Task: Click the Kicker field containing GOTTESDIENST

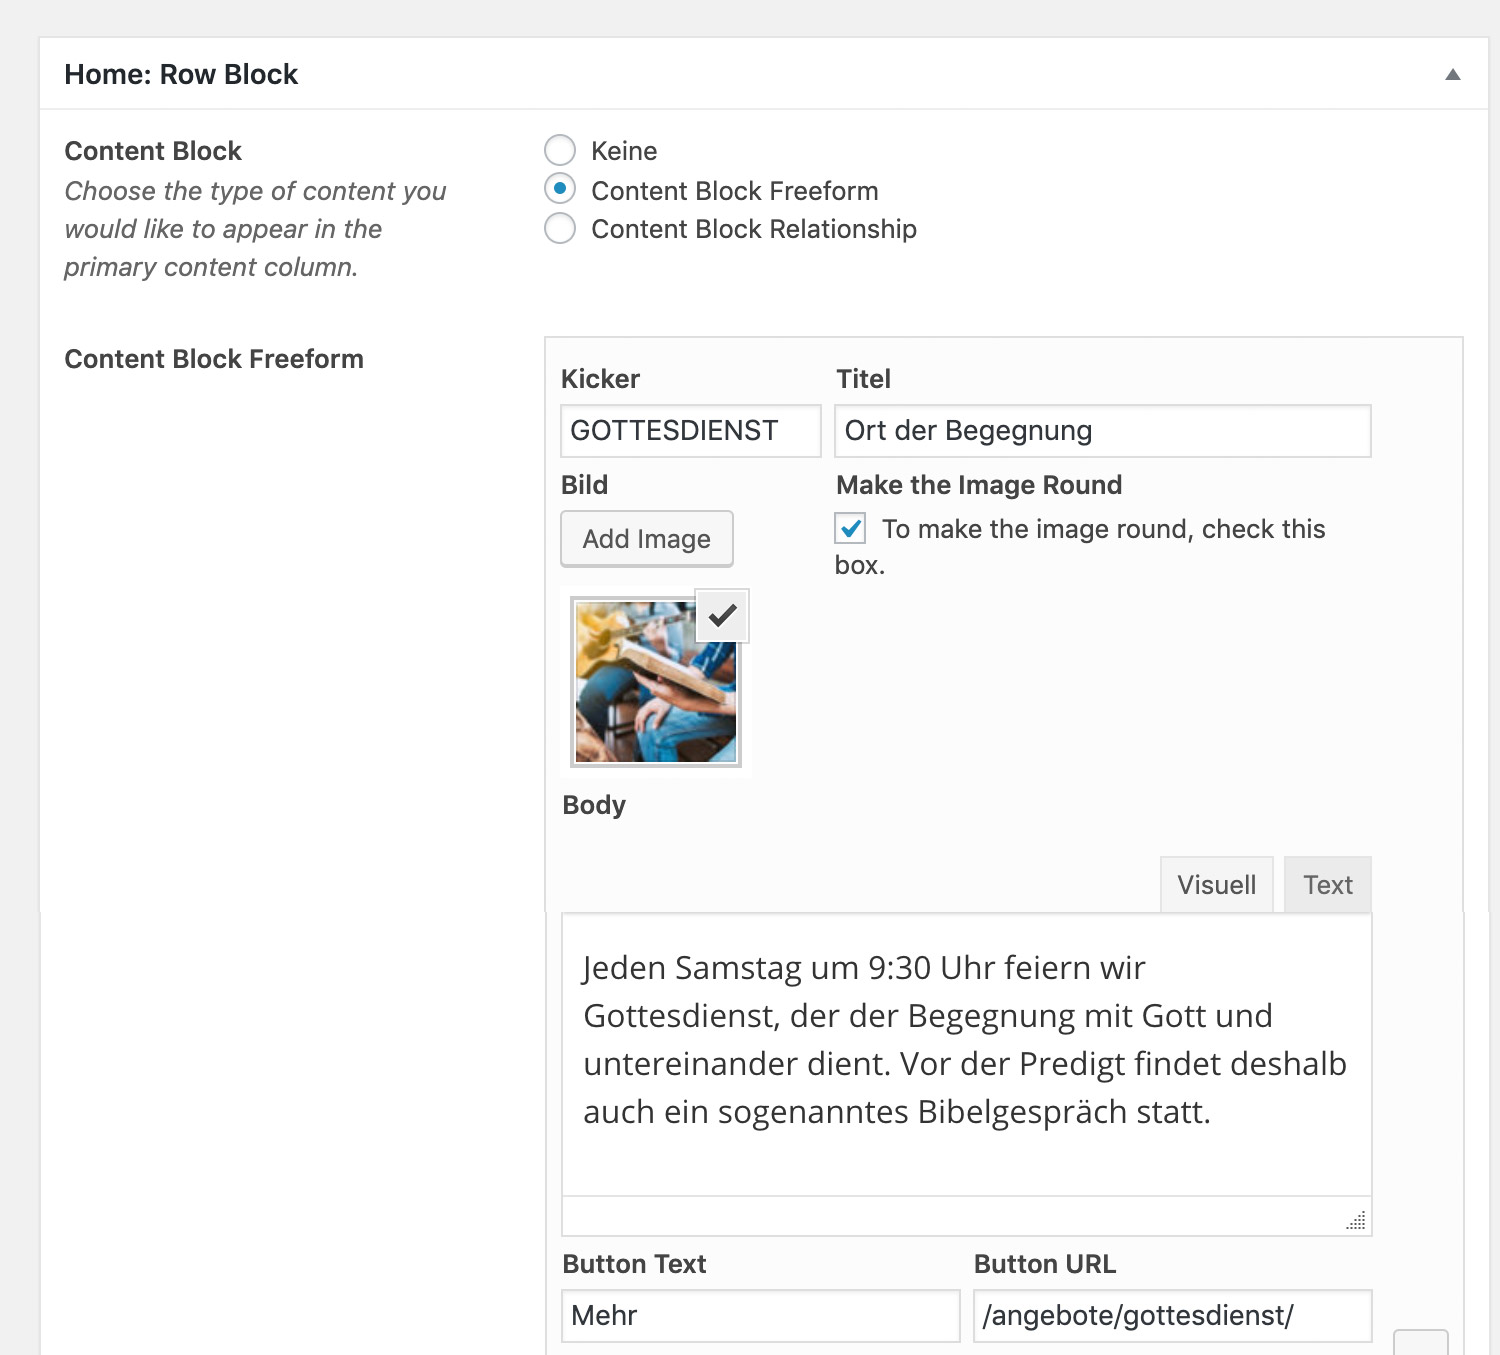Action: [x=690, y=431]
